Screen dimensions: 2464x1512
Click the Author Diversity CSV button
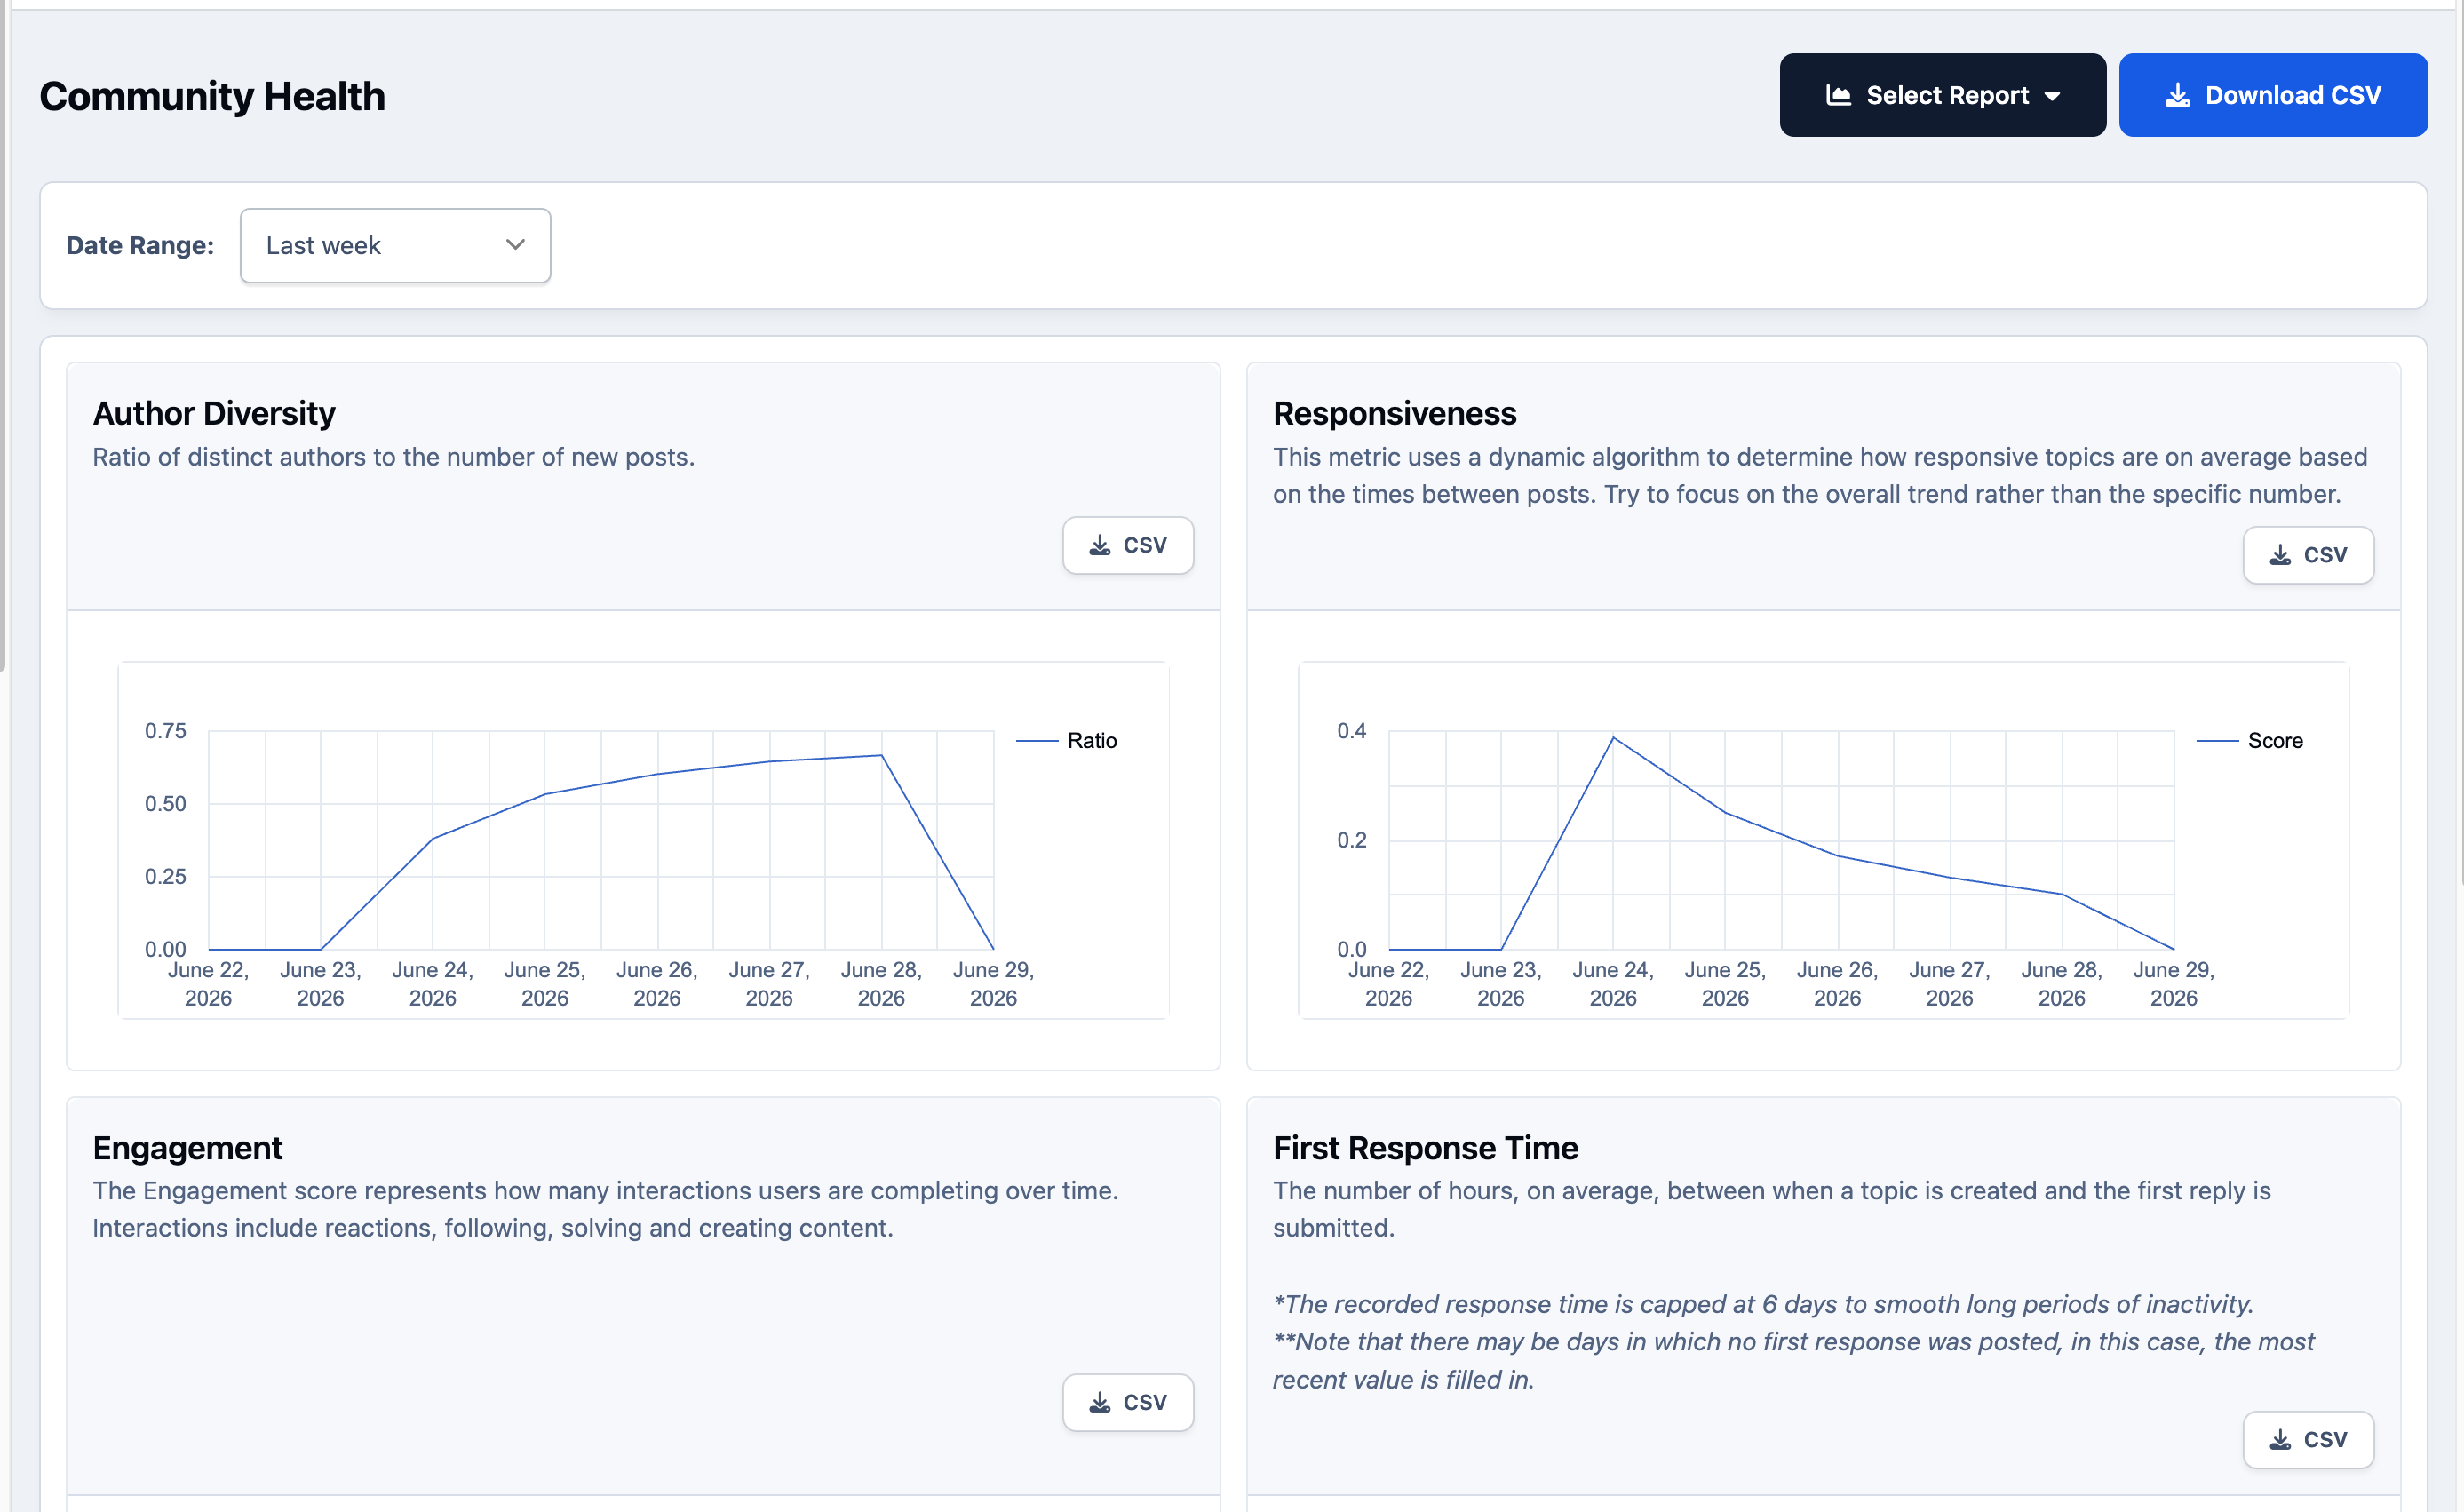click(x=1128, y=545)
